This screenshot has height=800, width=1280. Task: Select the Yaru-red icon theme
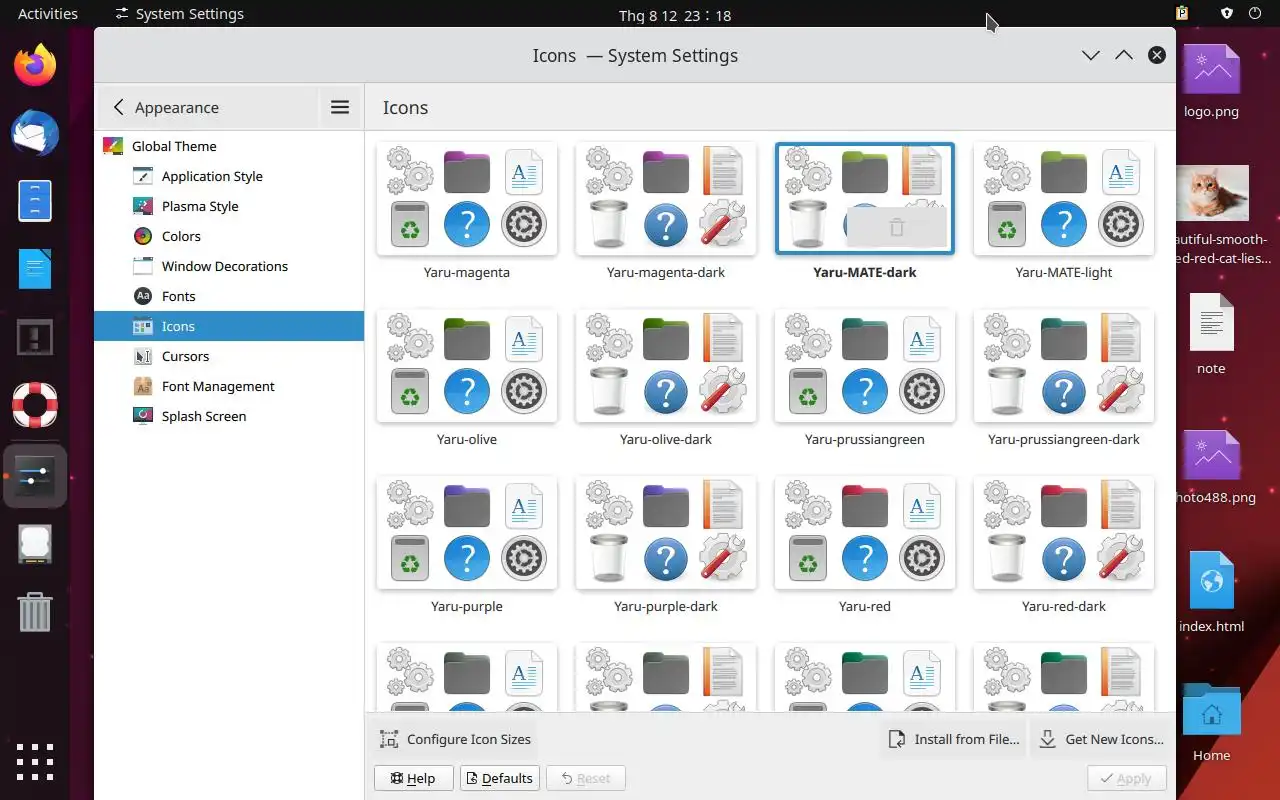[865, 533]
